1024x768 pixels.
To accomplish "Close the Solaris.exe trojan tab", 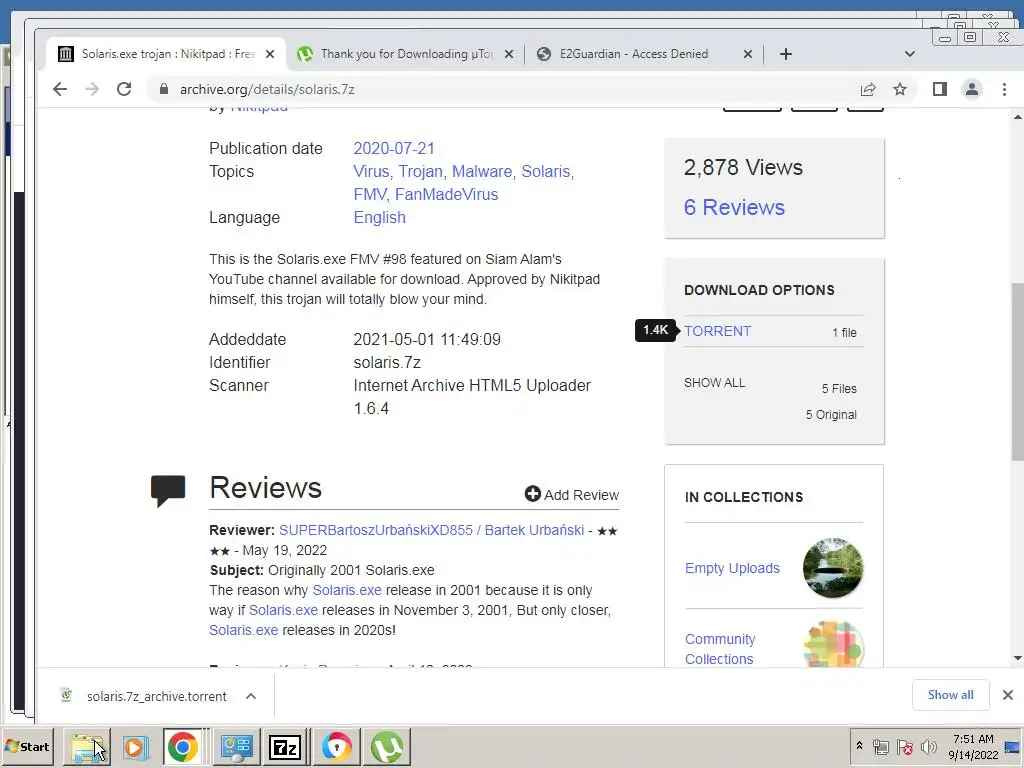I will click(x=270, y=54).
